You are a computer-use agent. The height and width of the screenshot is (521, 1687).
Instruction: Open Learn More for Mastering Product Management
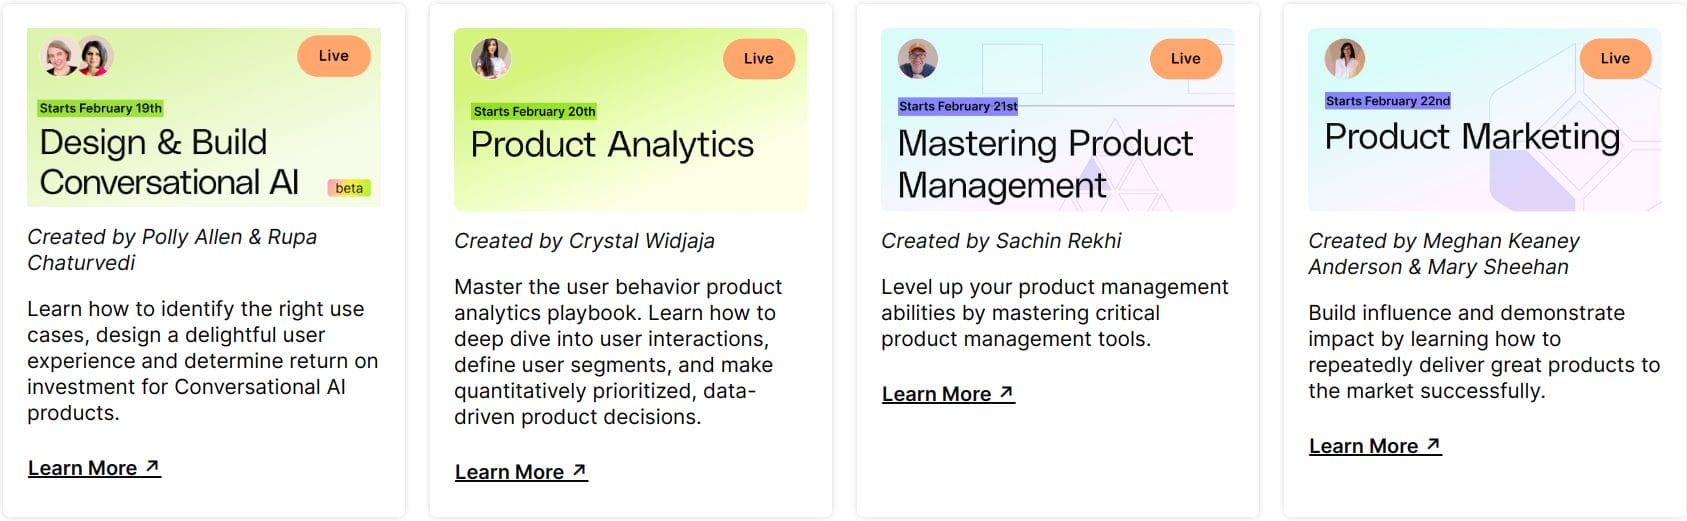(x=948, y=394)
